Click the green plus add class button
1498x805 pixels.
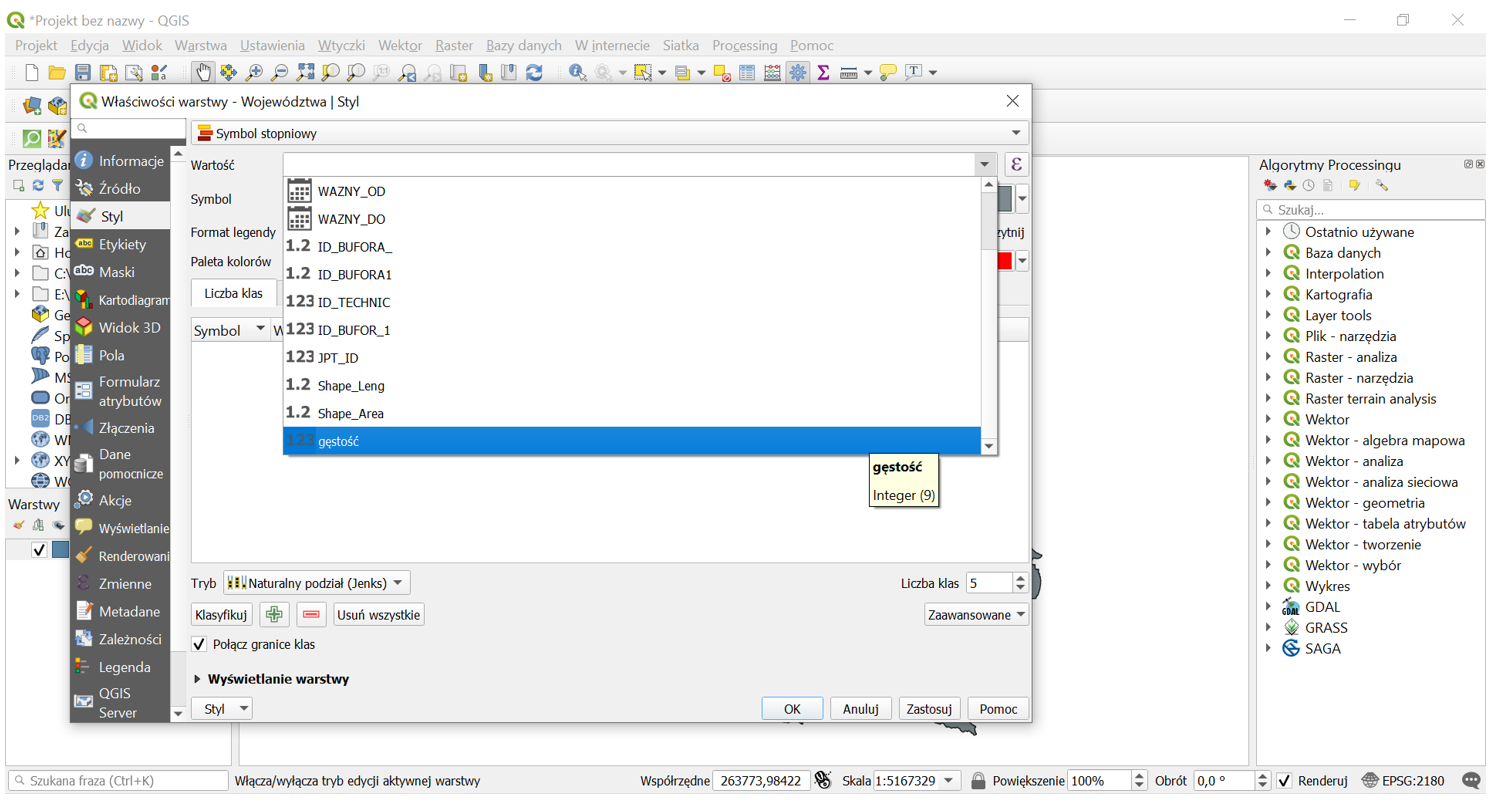[x=274, y=614]
